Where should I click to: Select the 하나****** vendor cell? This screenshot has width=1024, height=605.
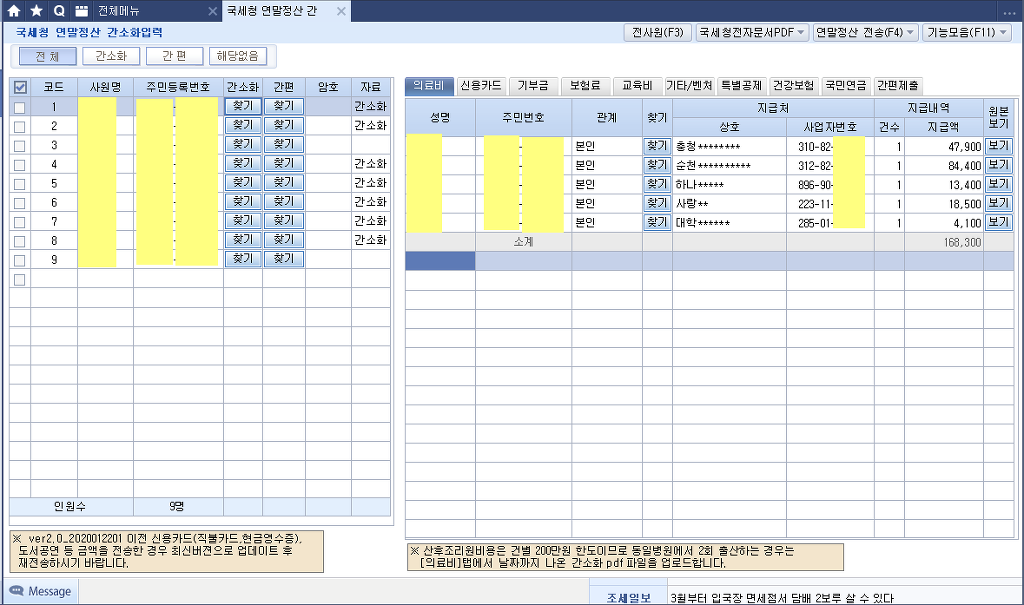729,184
